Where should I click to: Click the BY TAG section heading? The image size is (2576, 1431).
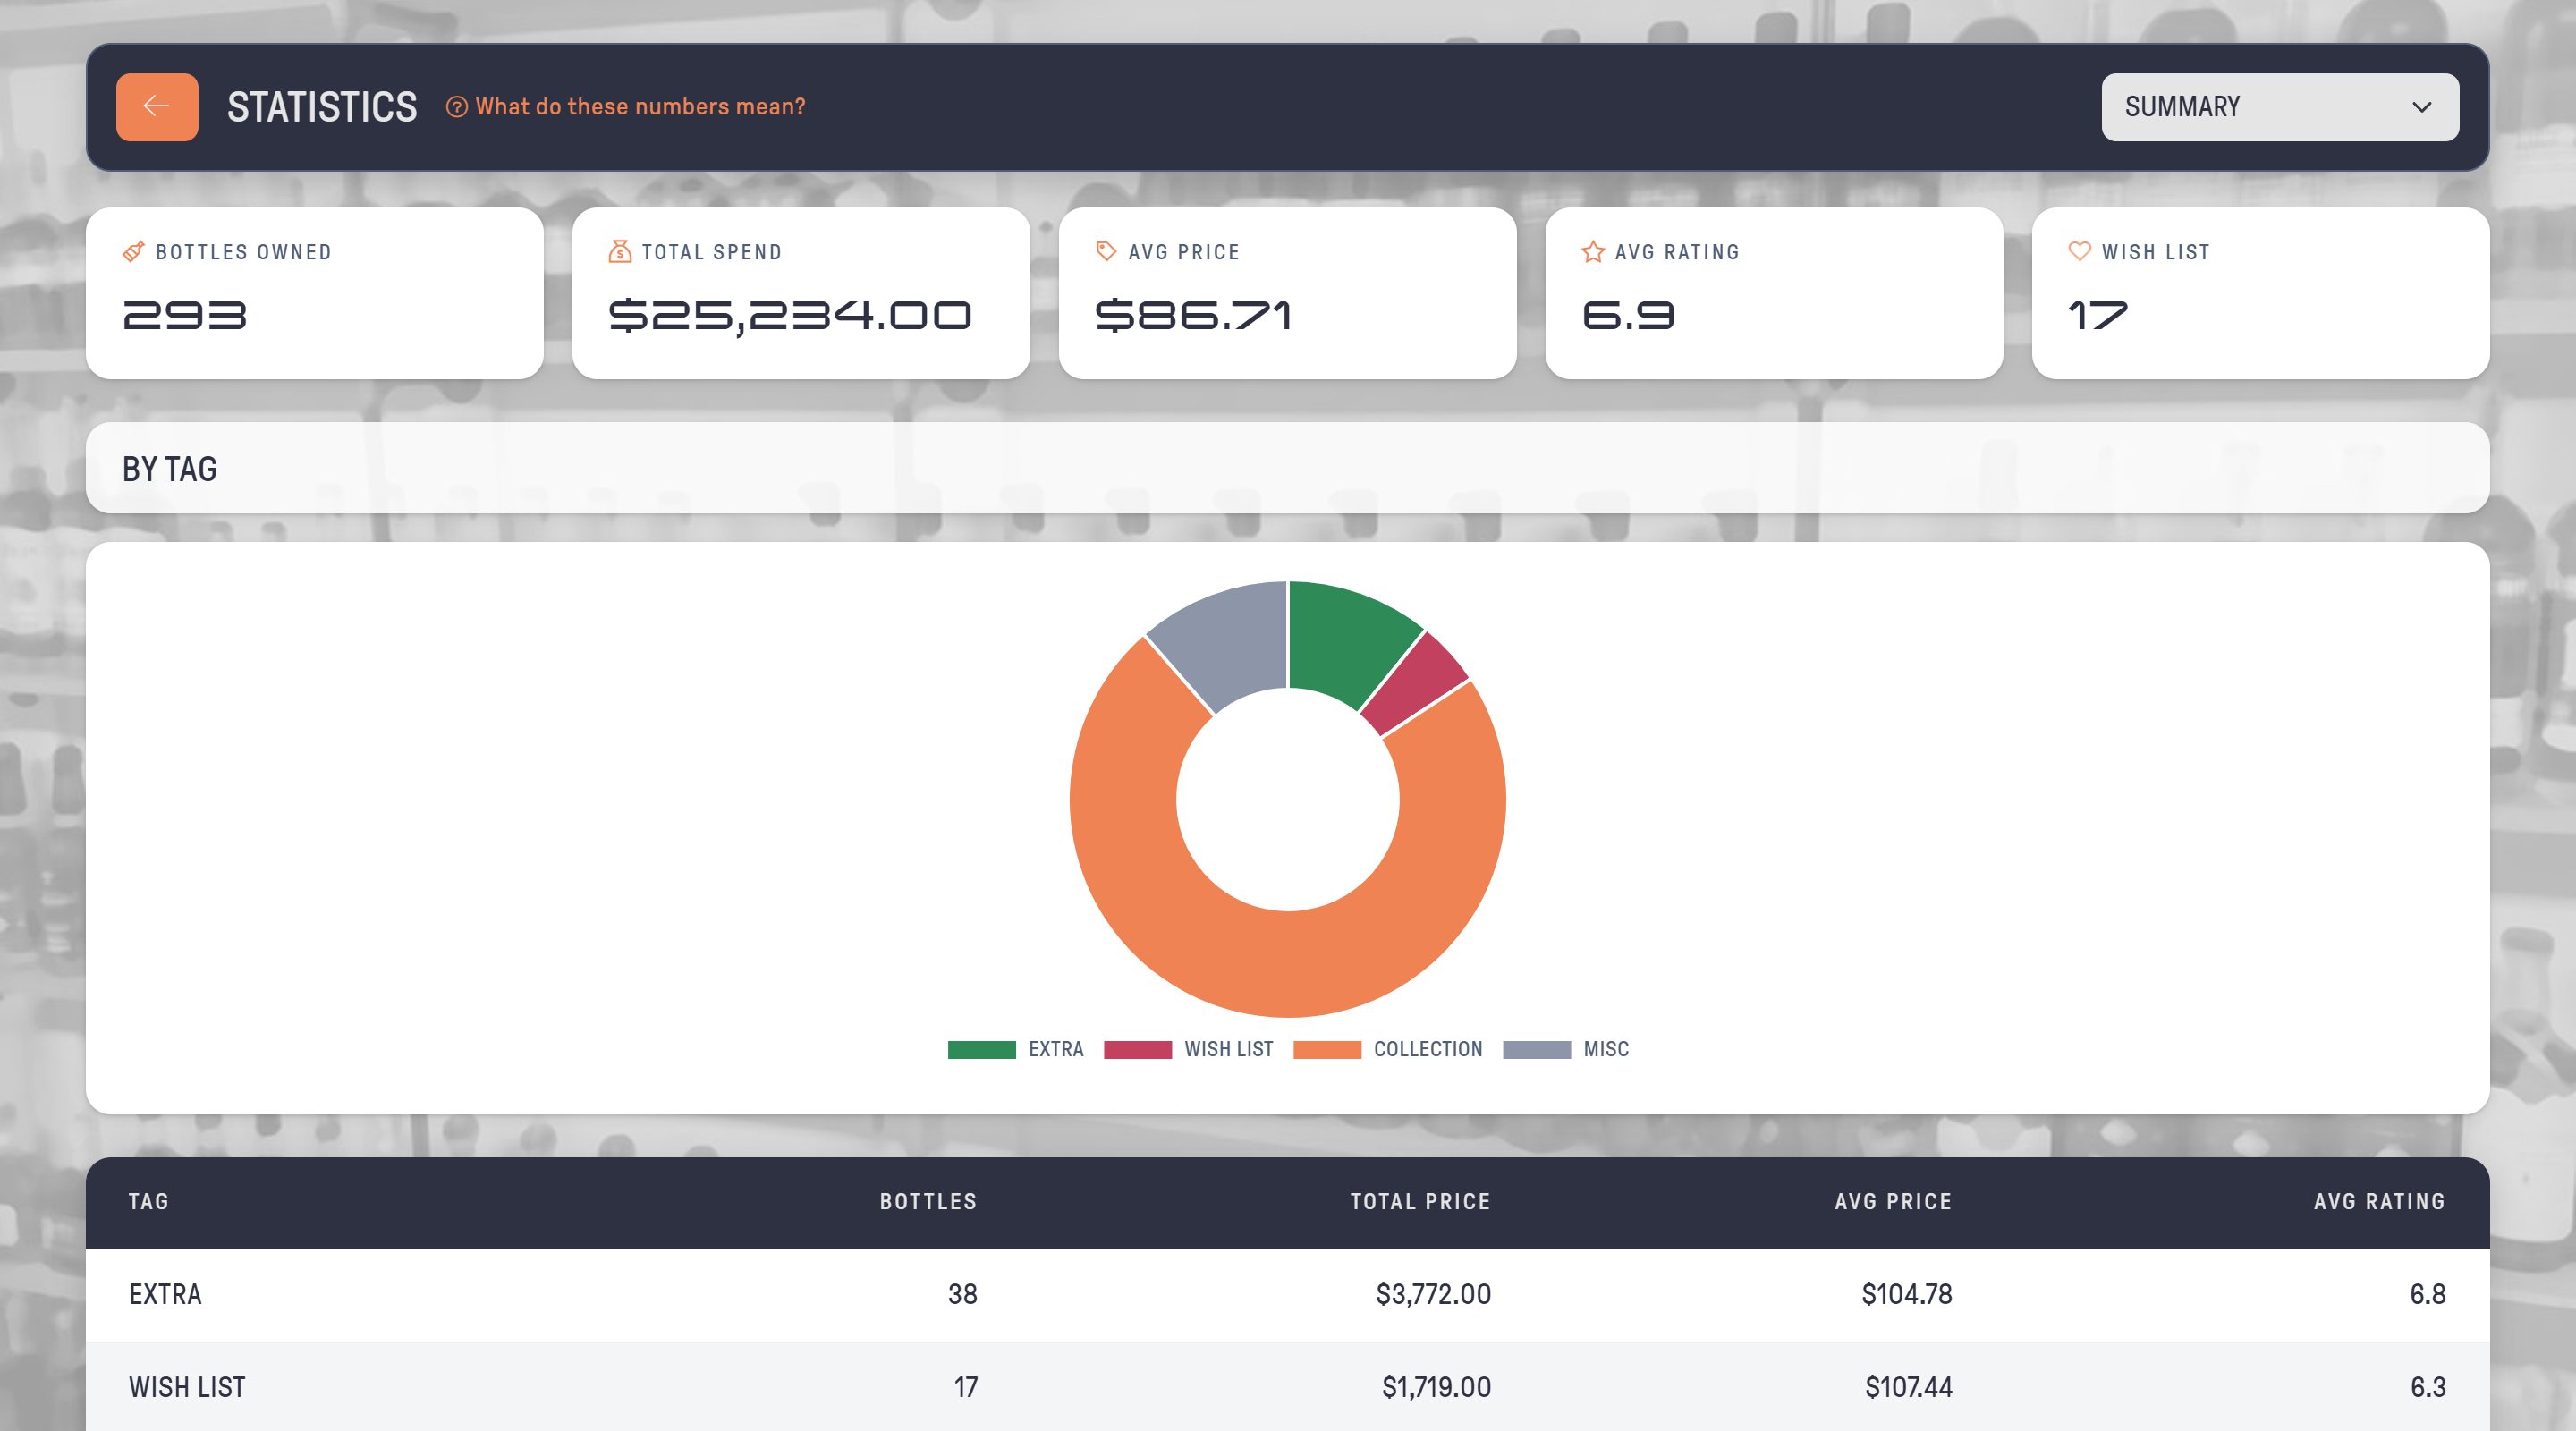pos(169,469)
